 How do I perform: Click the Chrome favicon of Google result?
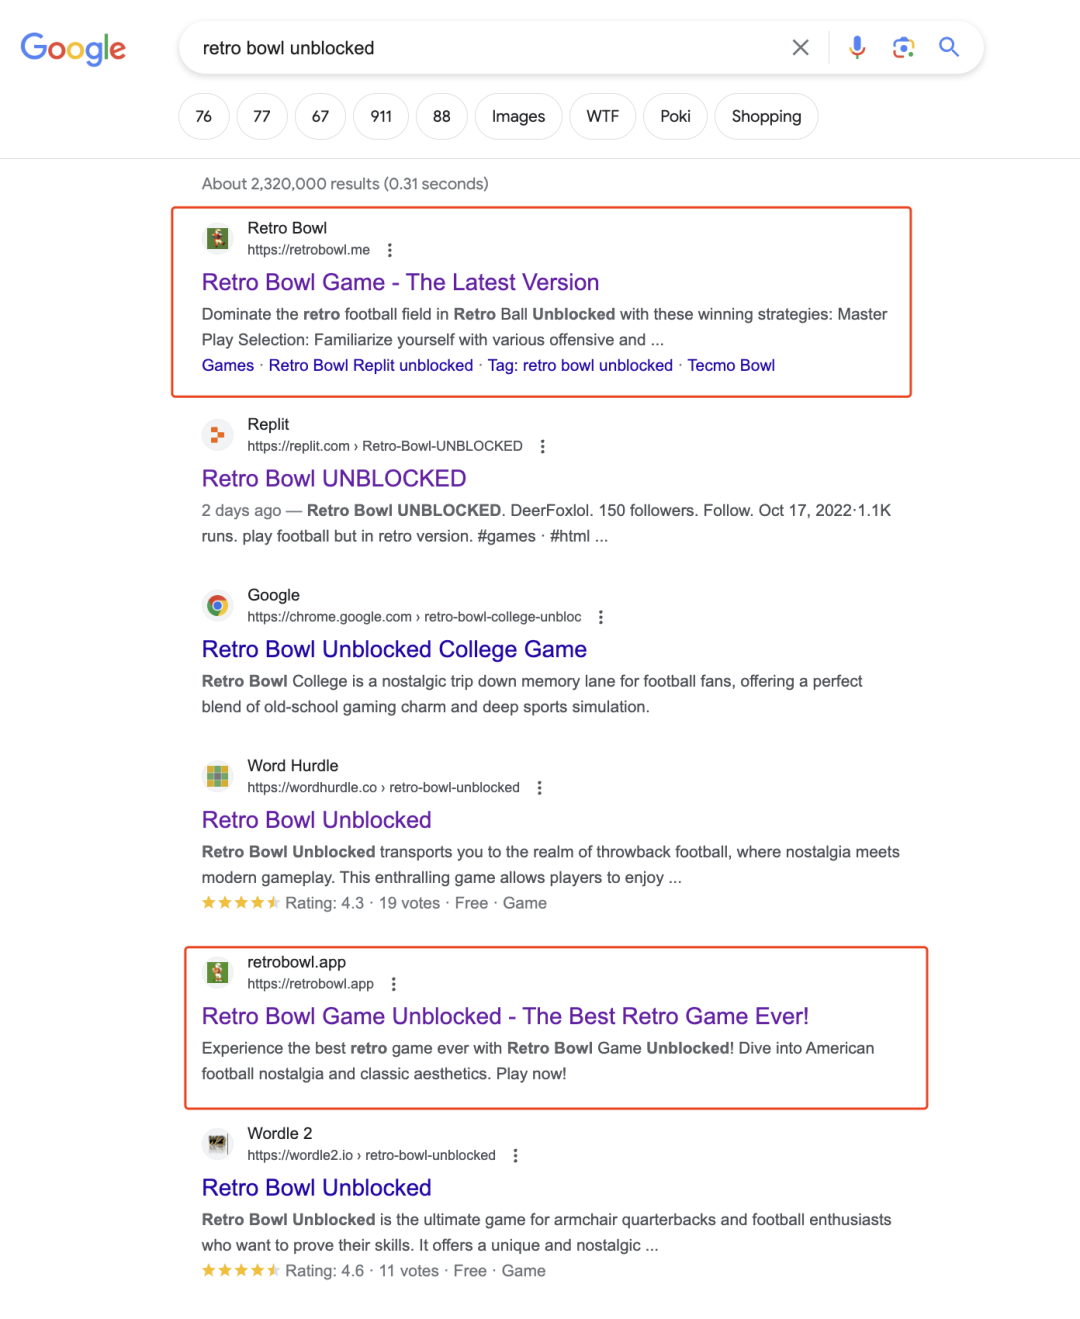pos(217,605)
